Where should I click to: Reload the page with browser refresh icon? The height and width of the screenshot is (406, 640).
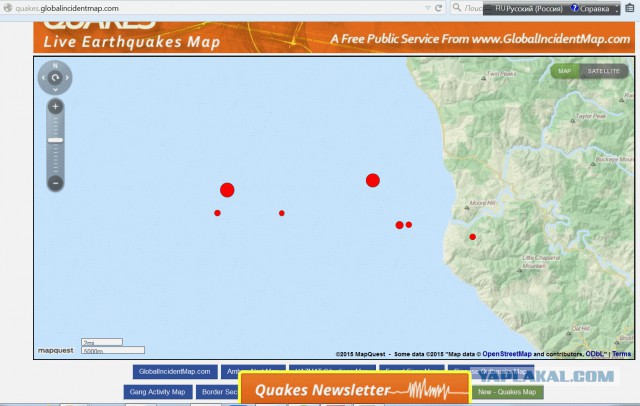(x=439, y=8)
